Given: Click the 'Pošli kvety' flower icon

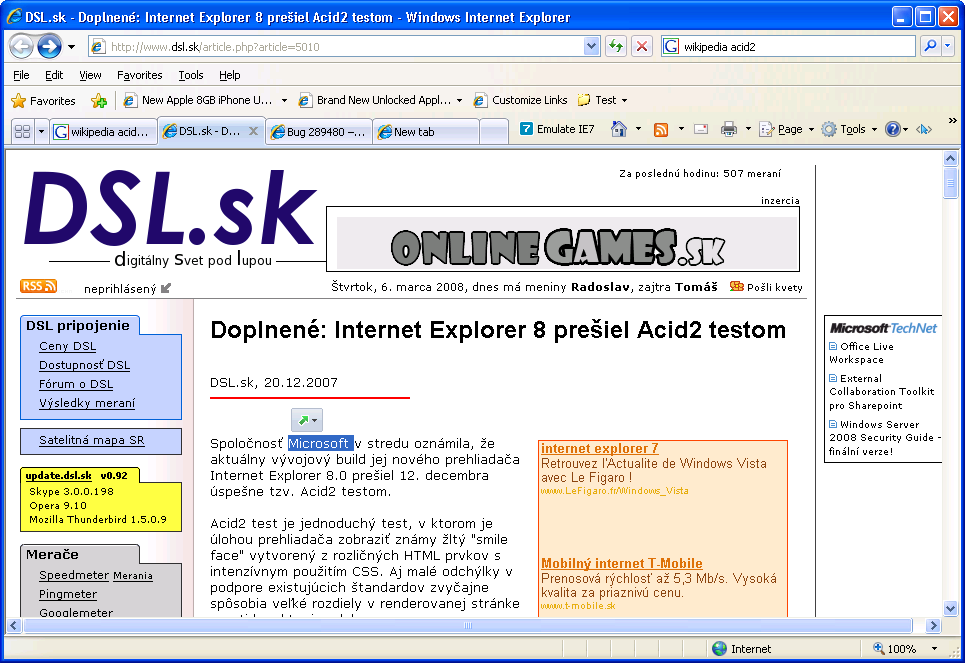Looking at the screenshot, I should pyautogui.click(x=736, y=286).
